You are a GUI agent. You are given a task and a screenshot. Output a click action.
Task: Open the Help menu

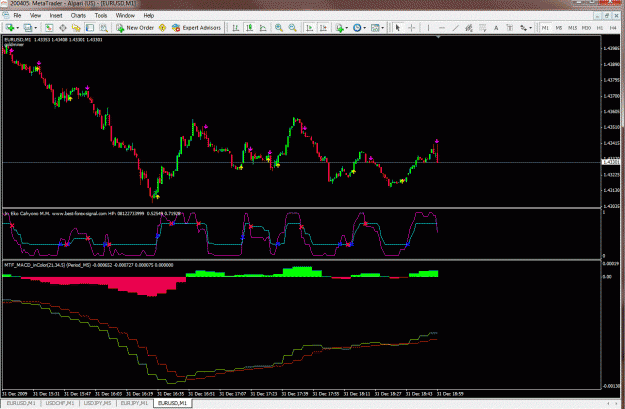pos(149,16)
